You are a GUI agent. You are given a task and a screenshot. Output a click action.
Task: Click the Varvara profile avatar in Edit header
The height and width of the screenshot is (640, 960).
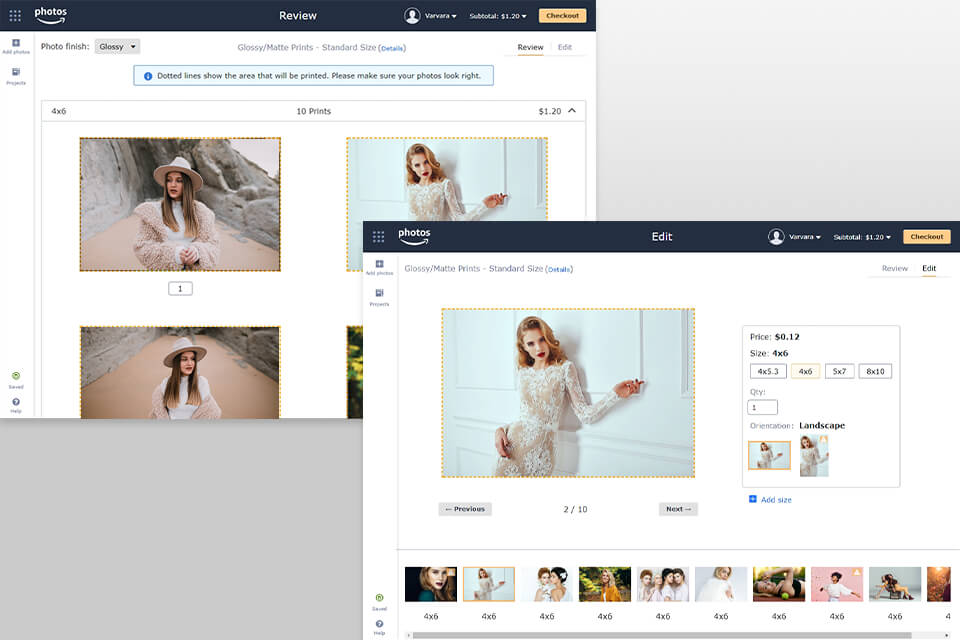coord(776,237)
